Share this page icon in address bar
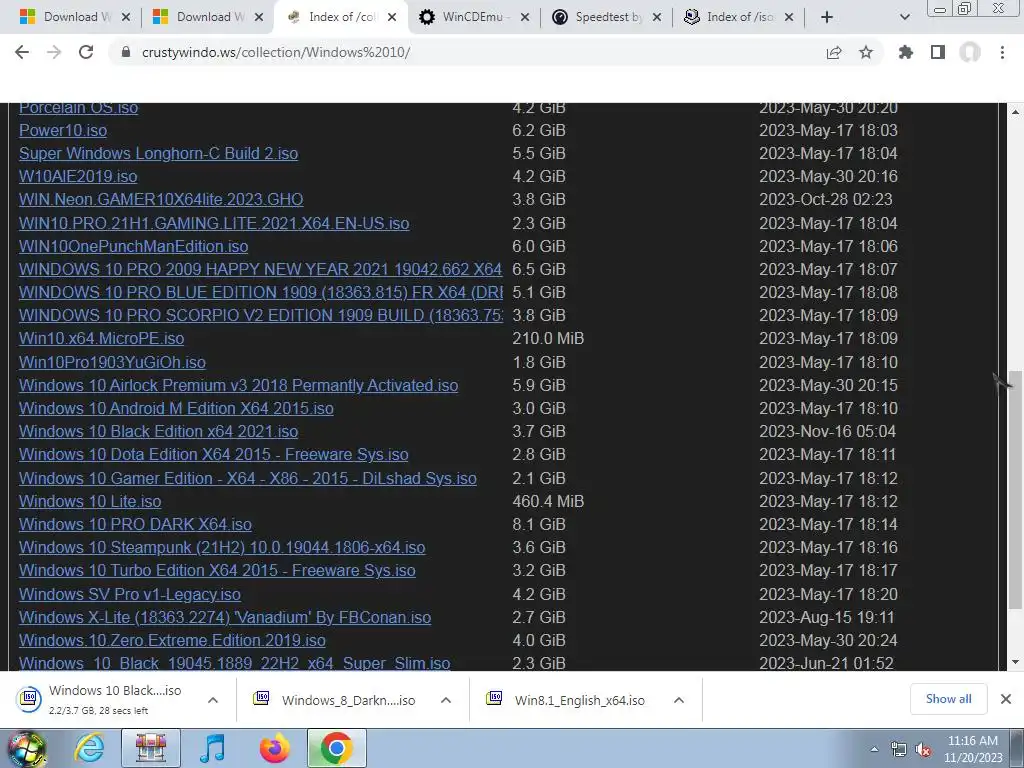This screenshot has height=768, width=1024. coord(834,52)
